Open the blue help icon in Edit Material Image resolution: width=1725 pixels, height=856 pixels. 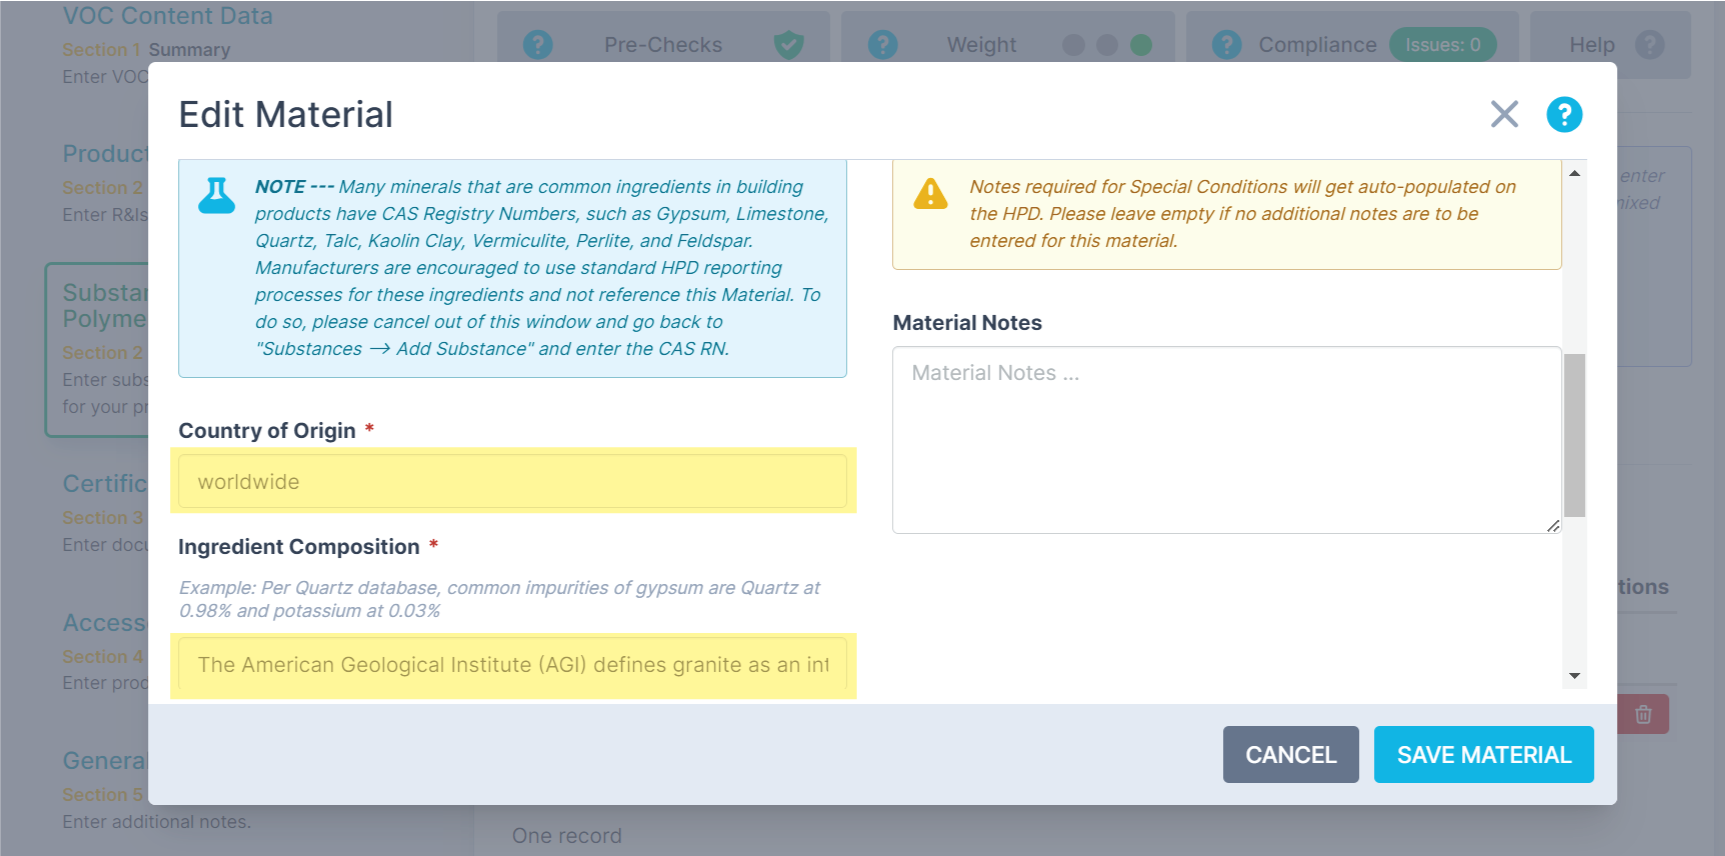pos(1564,114)
